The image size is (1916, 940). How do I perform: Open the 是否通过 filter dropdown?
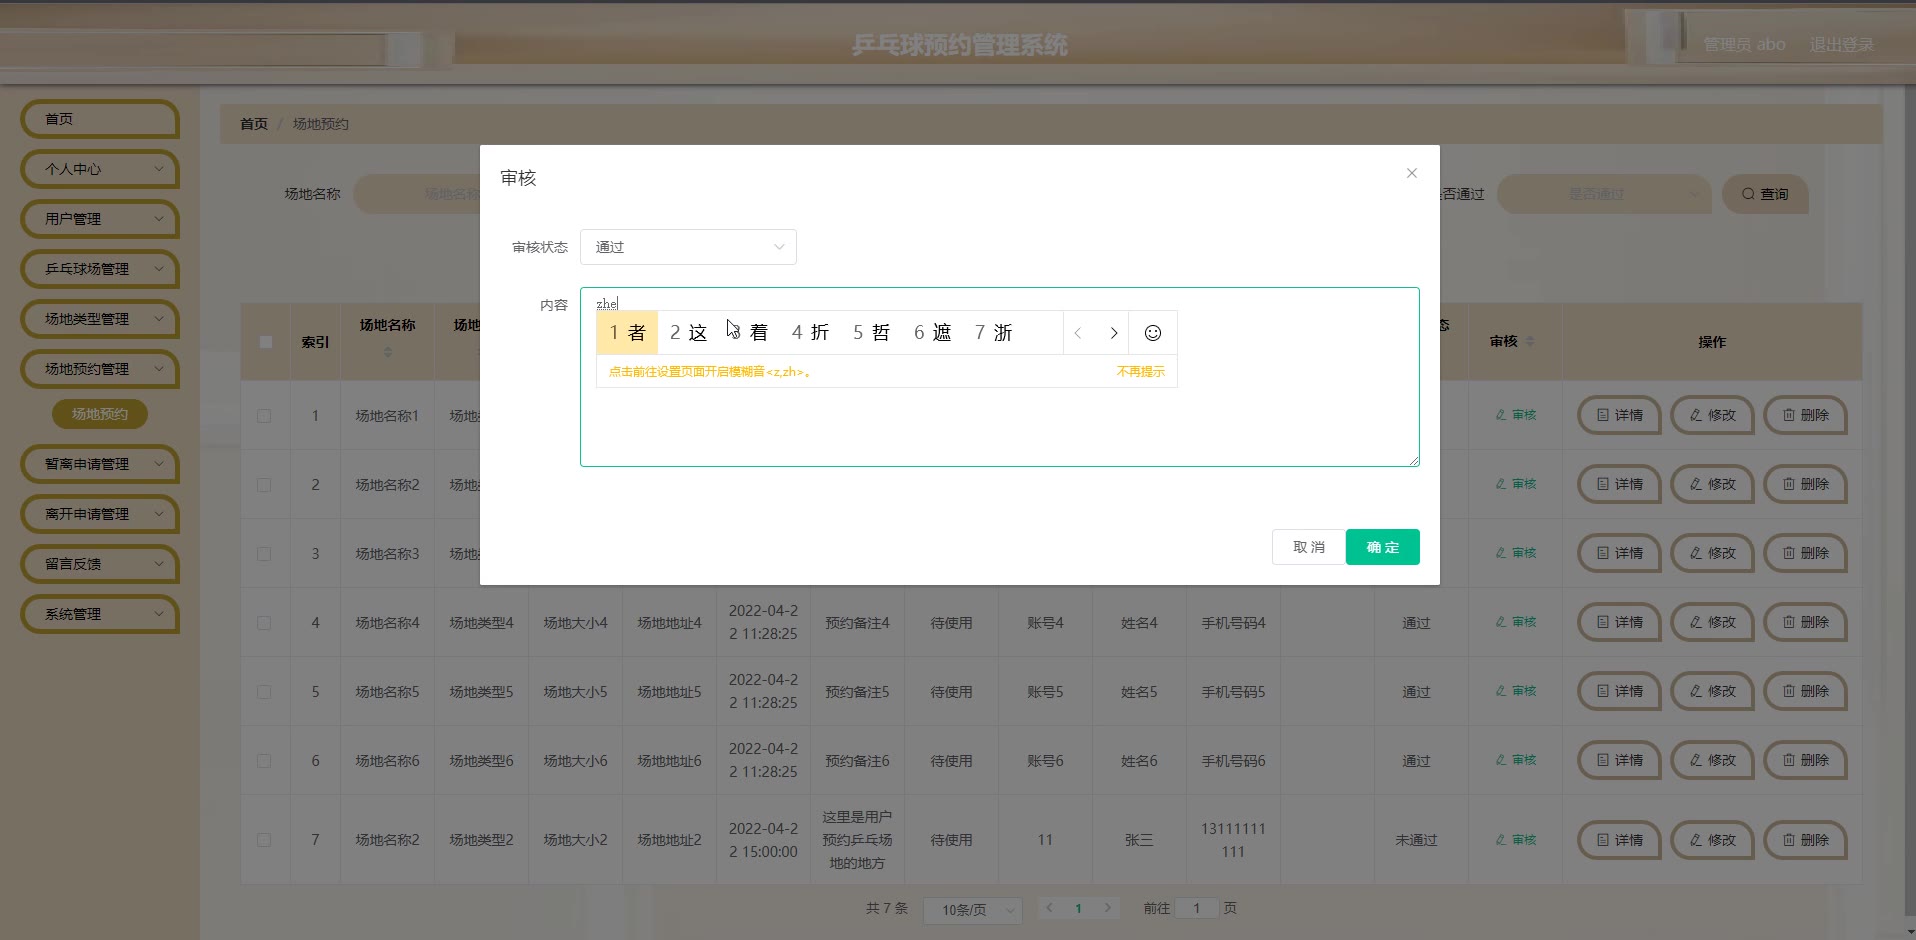[1603, 194]
